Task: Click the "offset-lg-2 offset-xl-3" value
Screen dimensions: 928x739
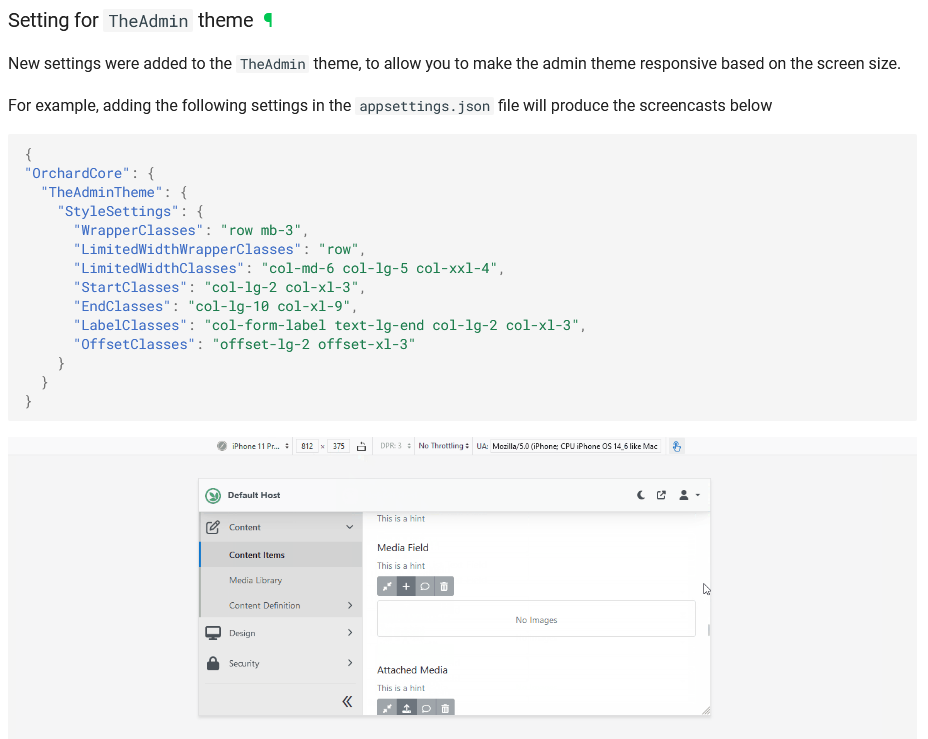Action: coord(314,344)
